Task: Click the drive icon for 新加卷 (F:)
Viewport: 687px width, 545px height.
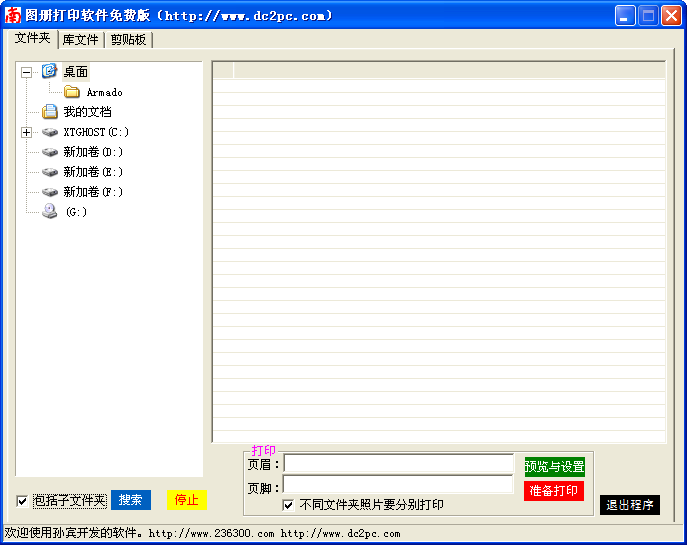Action: (x=50, y=192)
